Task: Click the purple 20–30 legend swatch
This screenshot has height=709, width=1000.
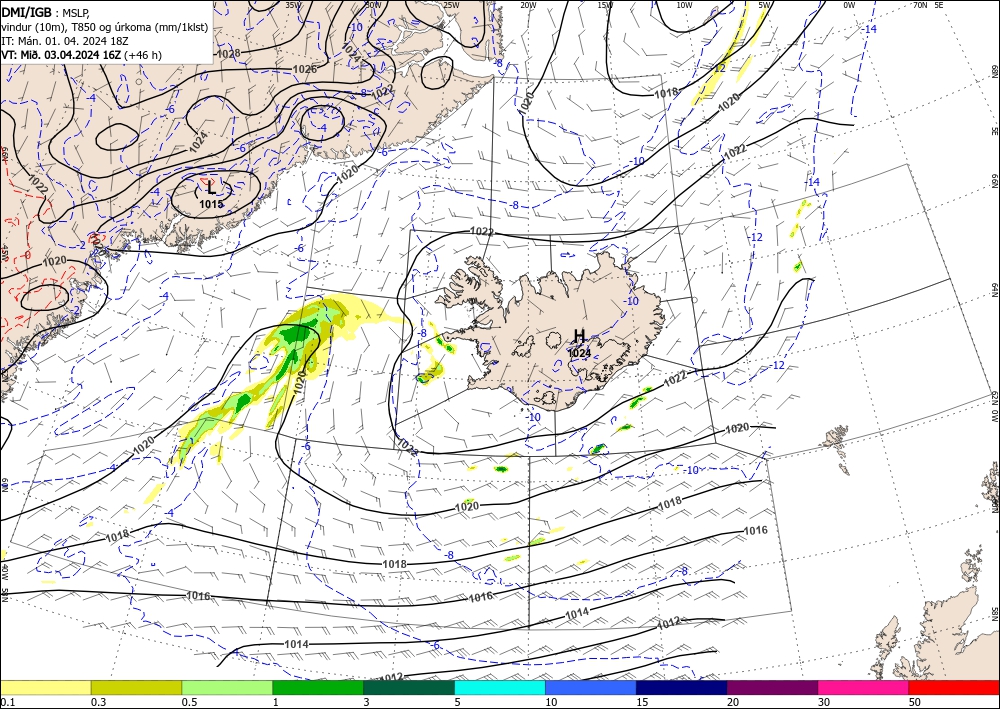Action: (772, 687)
